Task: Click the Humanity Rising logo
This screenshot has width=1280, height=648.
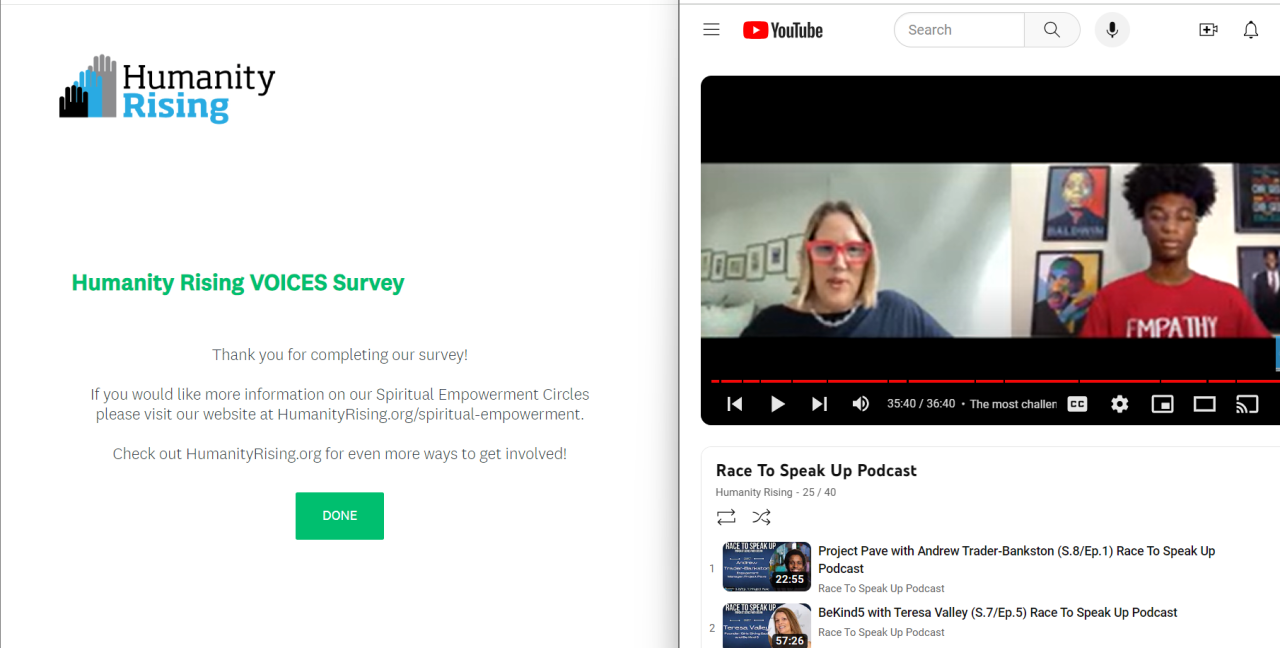Action: tap(167, 89)
